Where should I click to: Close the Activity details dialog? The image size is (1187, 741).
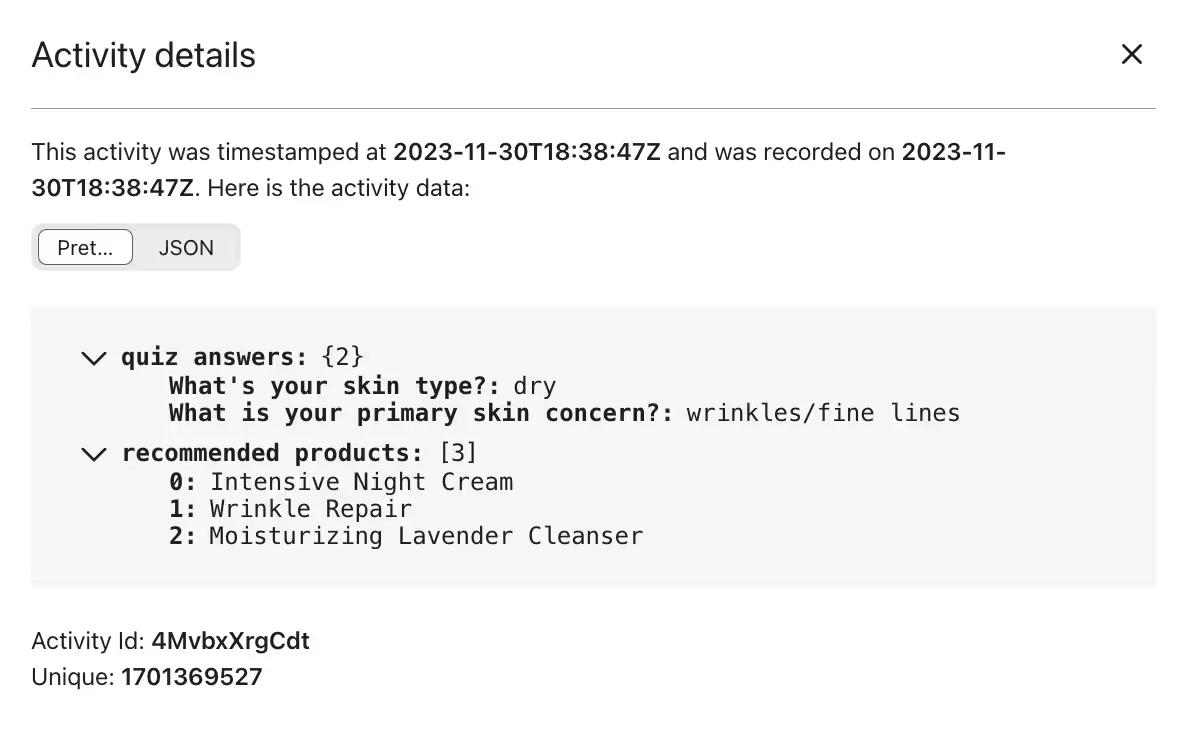1131,54
